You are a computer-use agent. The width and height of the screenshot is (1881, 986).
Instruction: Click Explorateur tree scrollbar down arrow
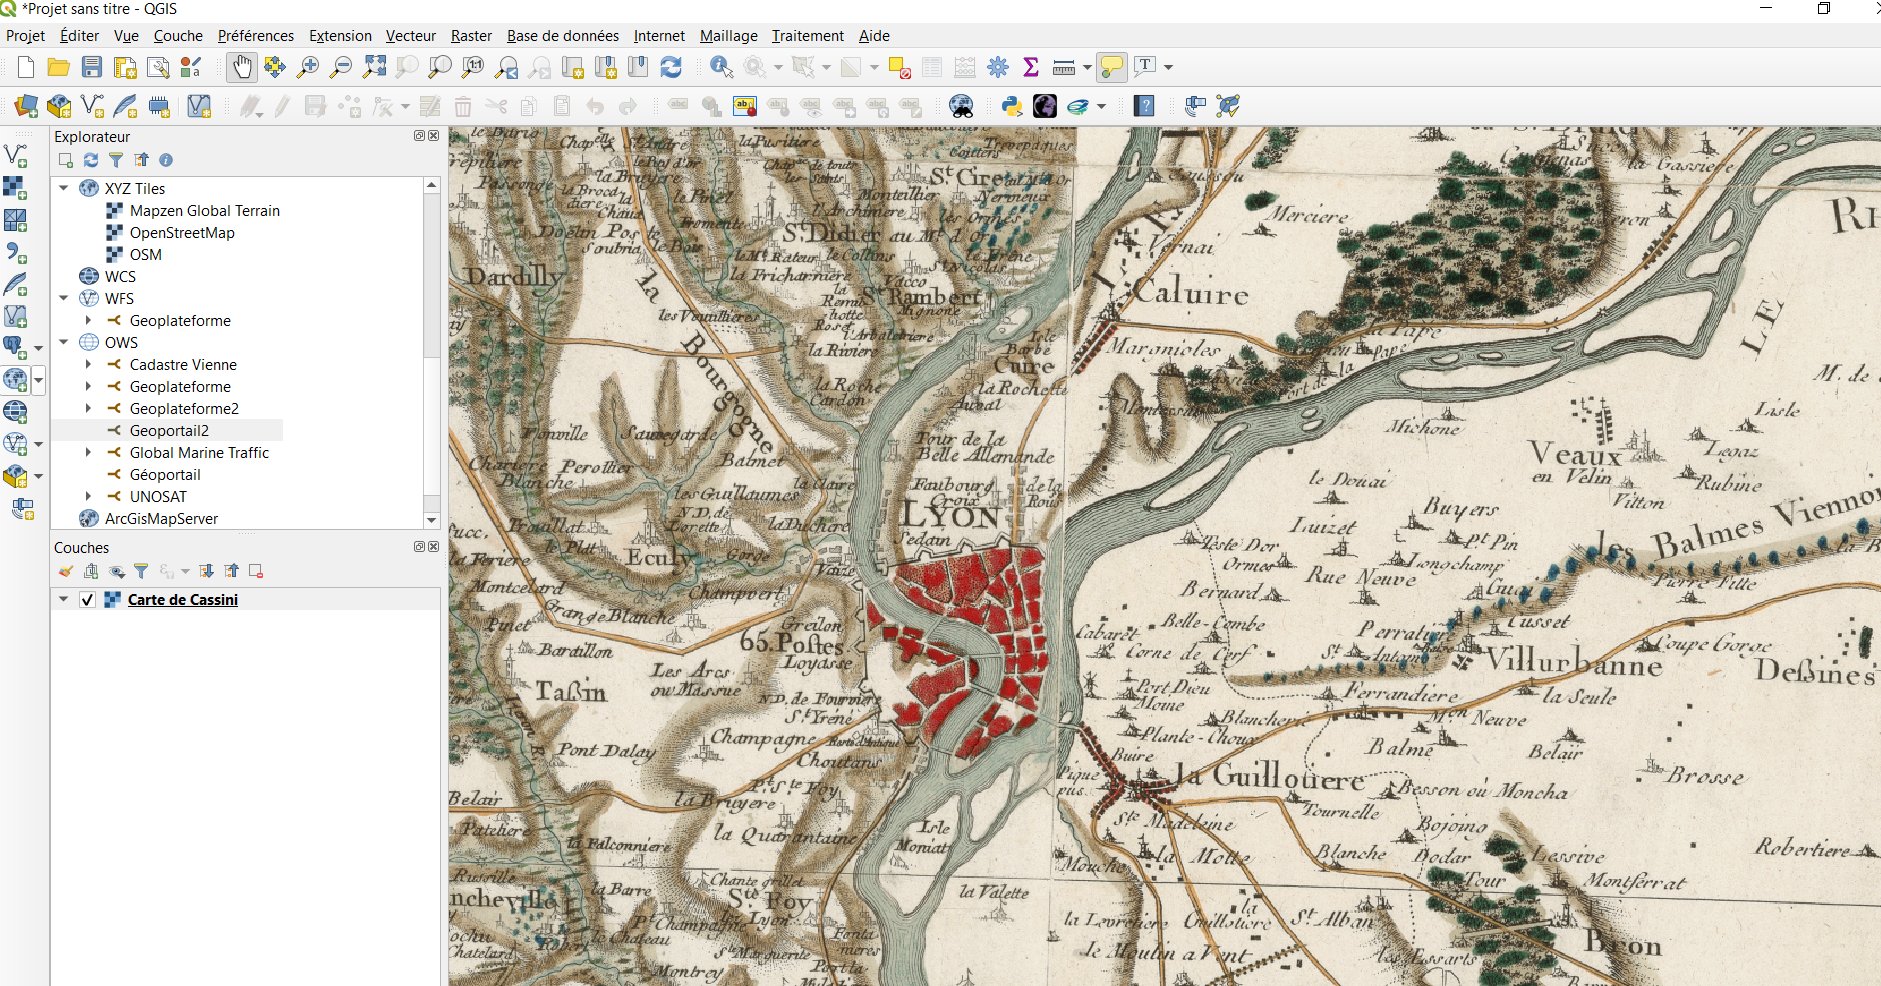[x=432, y=520]
